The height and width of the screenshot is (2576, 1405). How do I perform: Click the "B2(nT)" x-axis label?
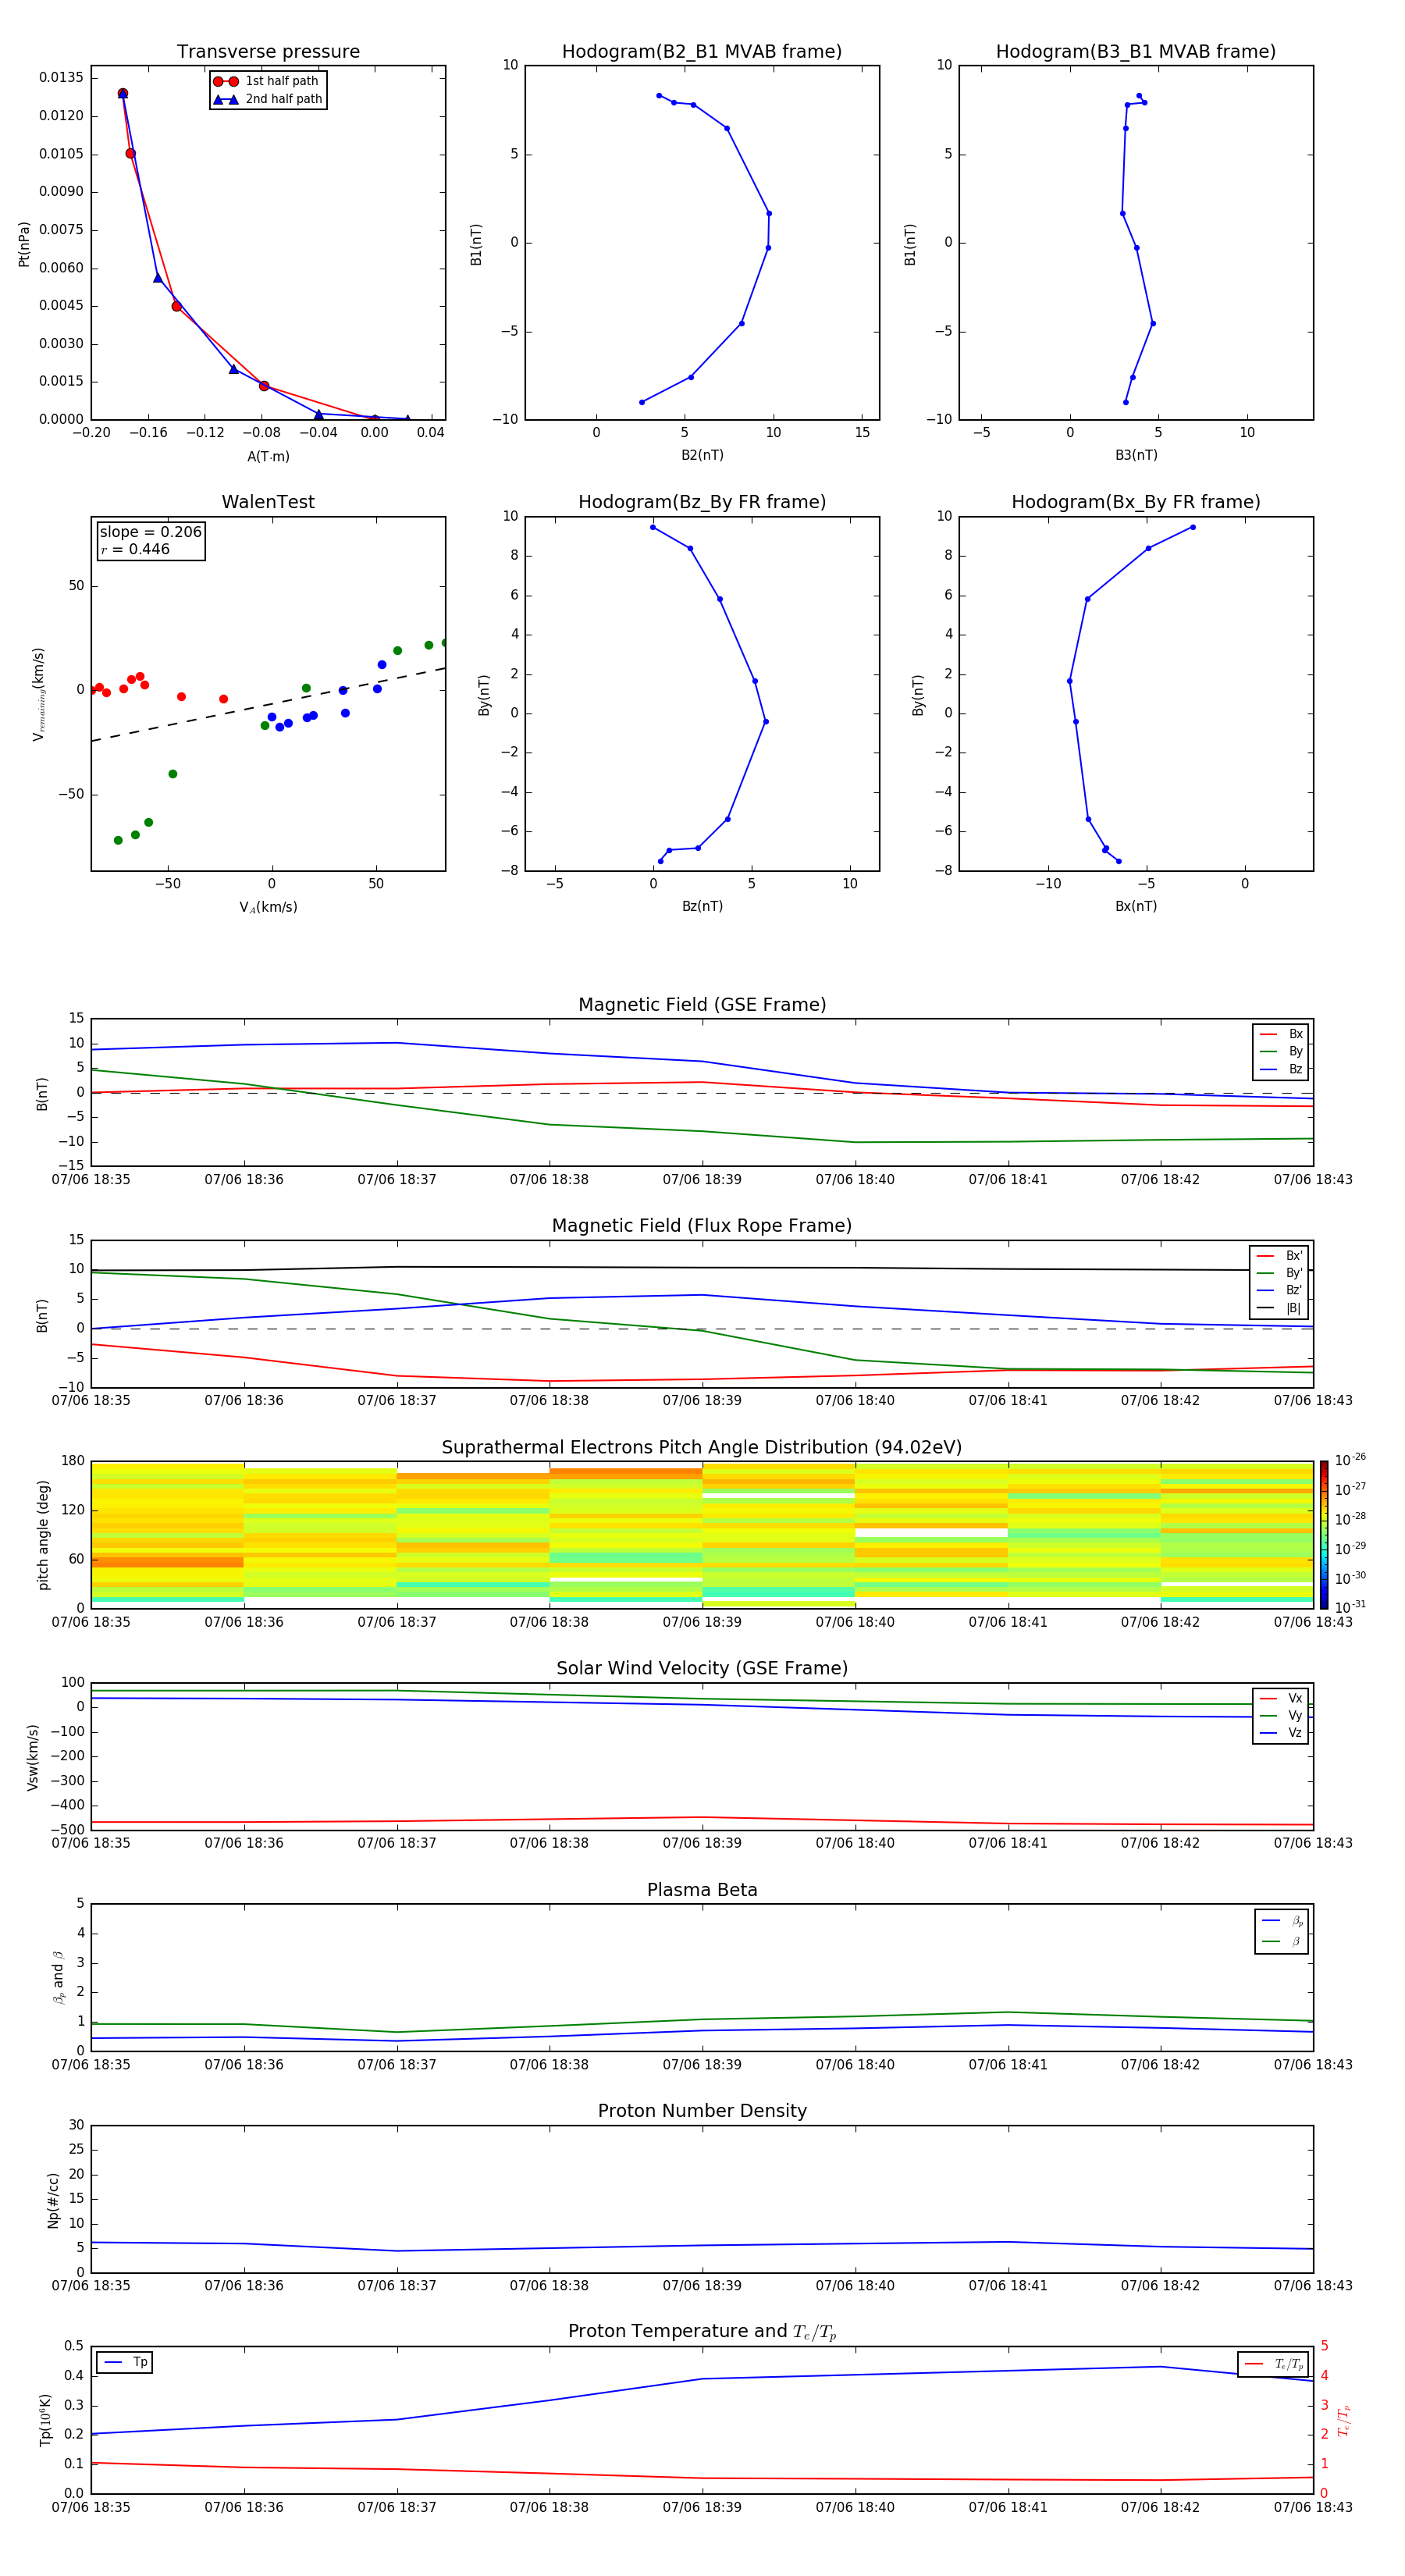tap(702, 456)
